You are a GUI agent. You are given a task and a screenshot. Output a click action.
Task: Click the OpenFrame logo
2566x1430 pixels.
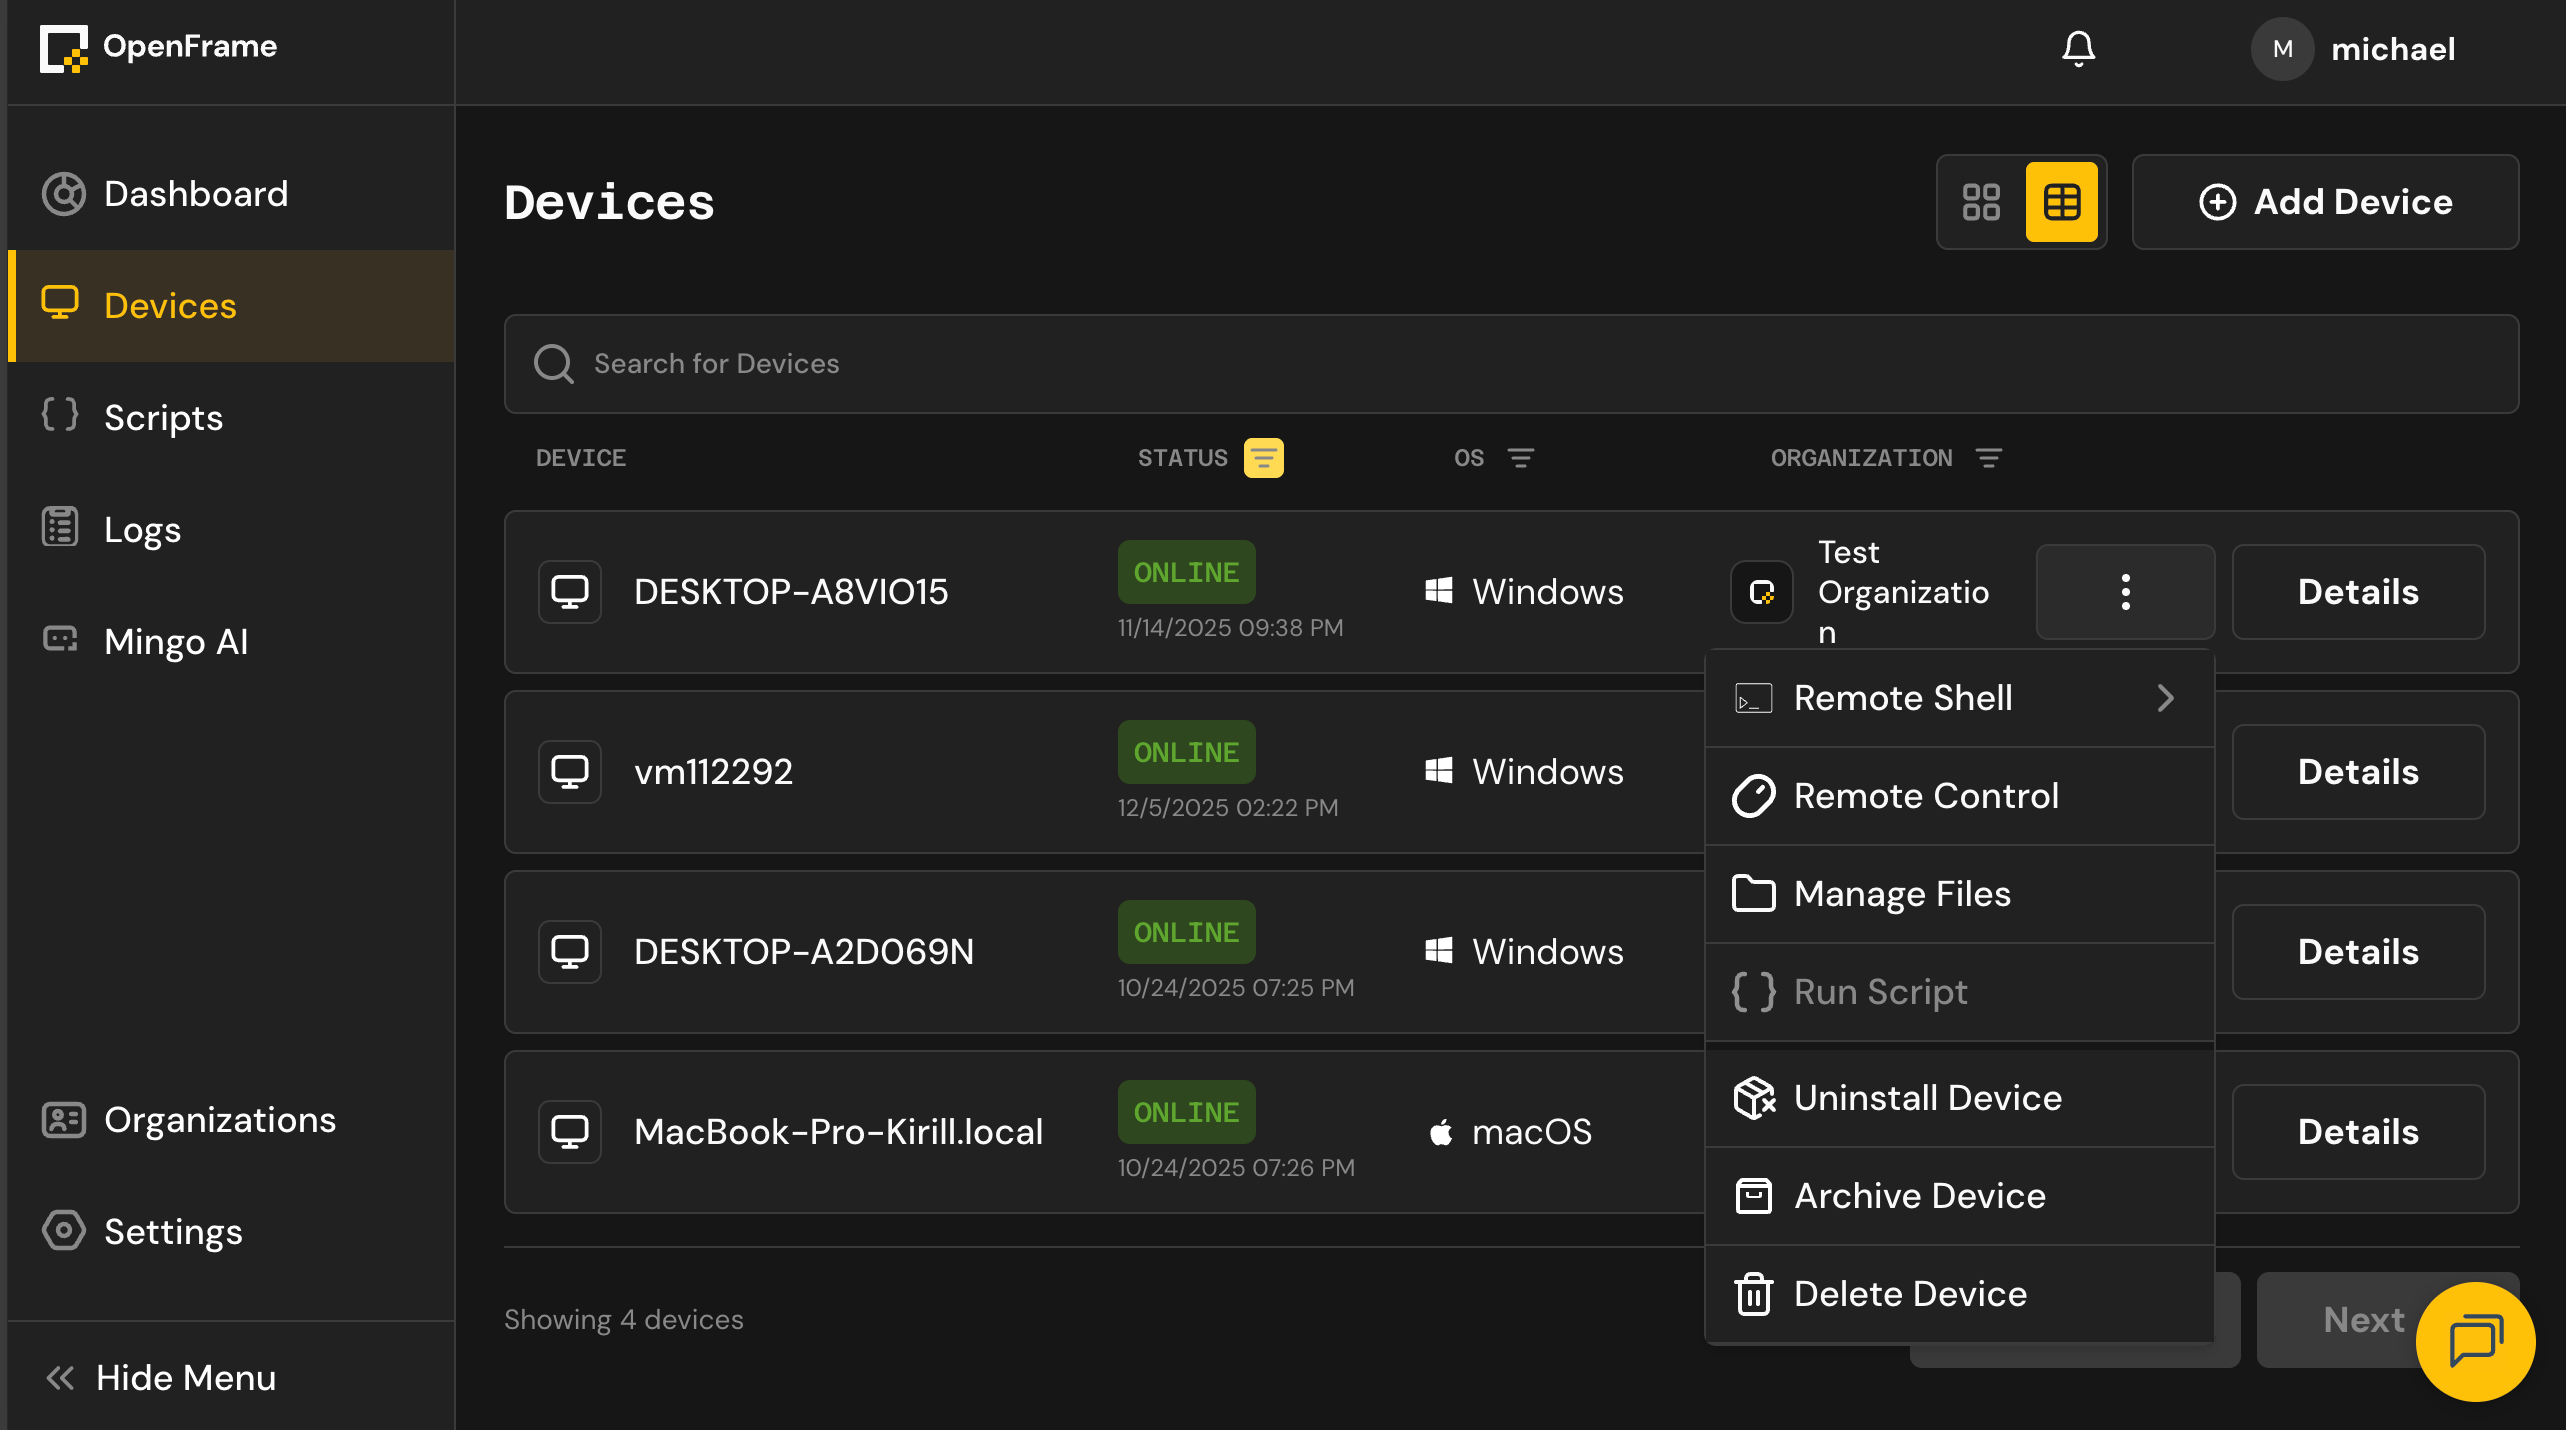click(x=158, y=47)
